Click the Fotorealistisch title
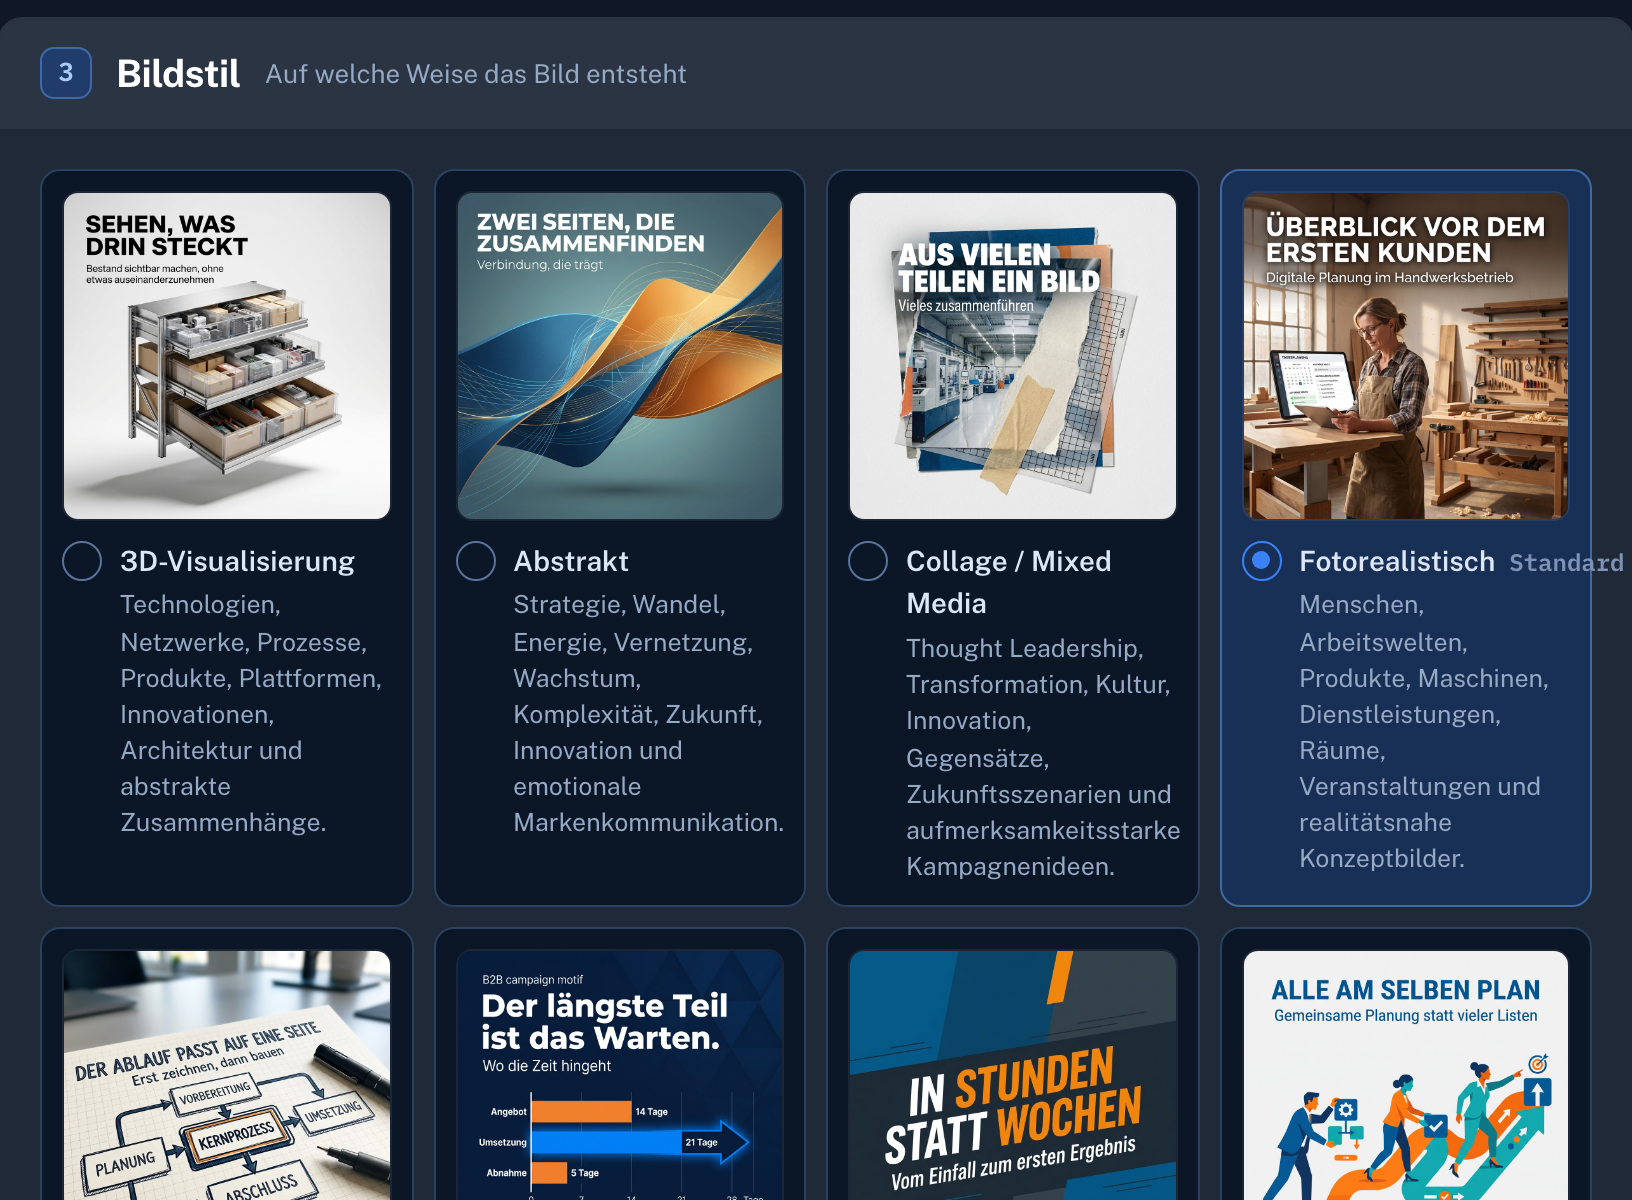The image size is (1632, 1200). [1397, 562]
